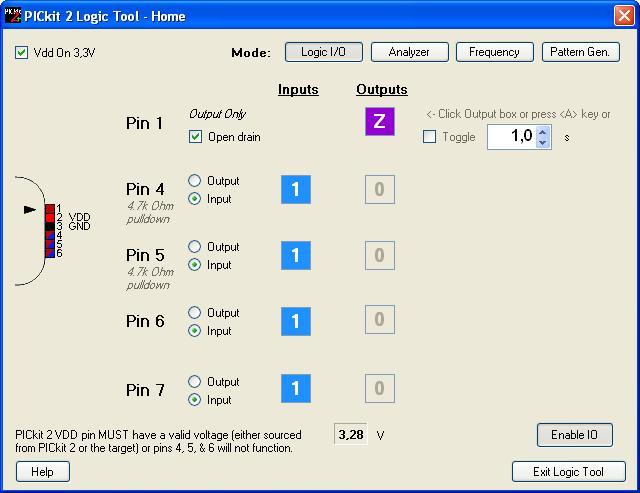
Task: Set Pin 5 to Output
Action: 195,246
